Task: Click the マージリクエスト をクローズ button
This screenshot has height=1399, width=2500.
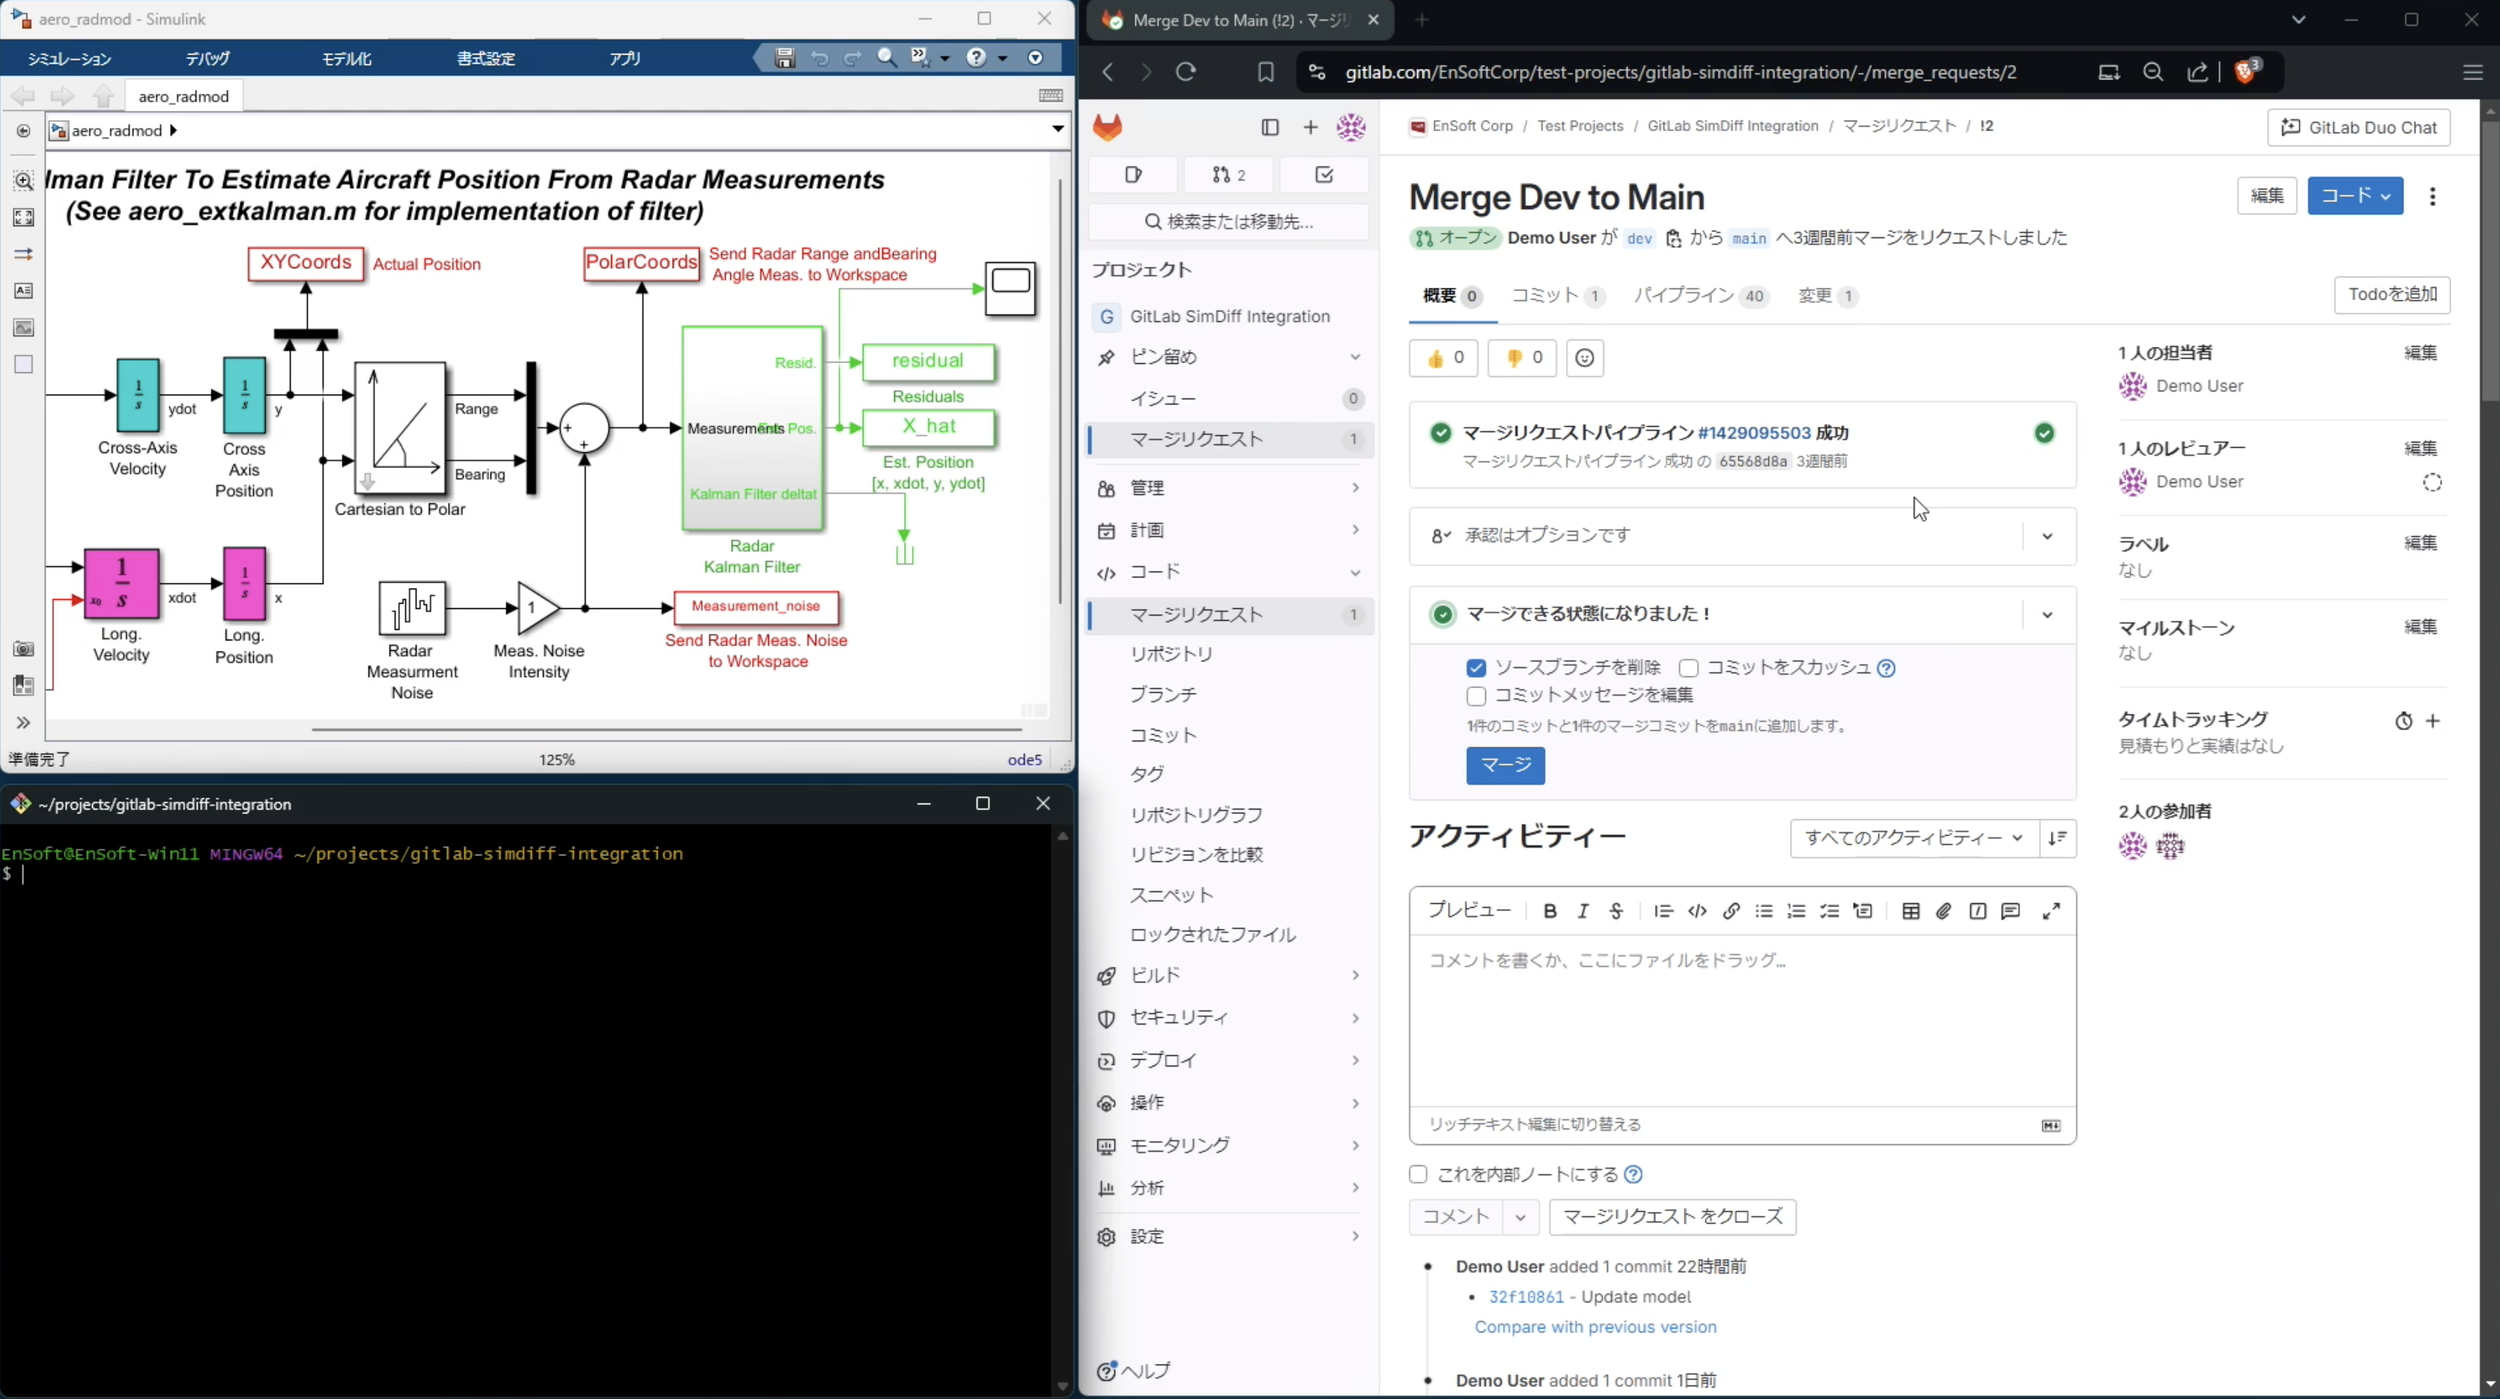Action: pyautogui.click(x=1672, y=1217)
